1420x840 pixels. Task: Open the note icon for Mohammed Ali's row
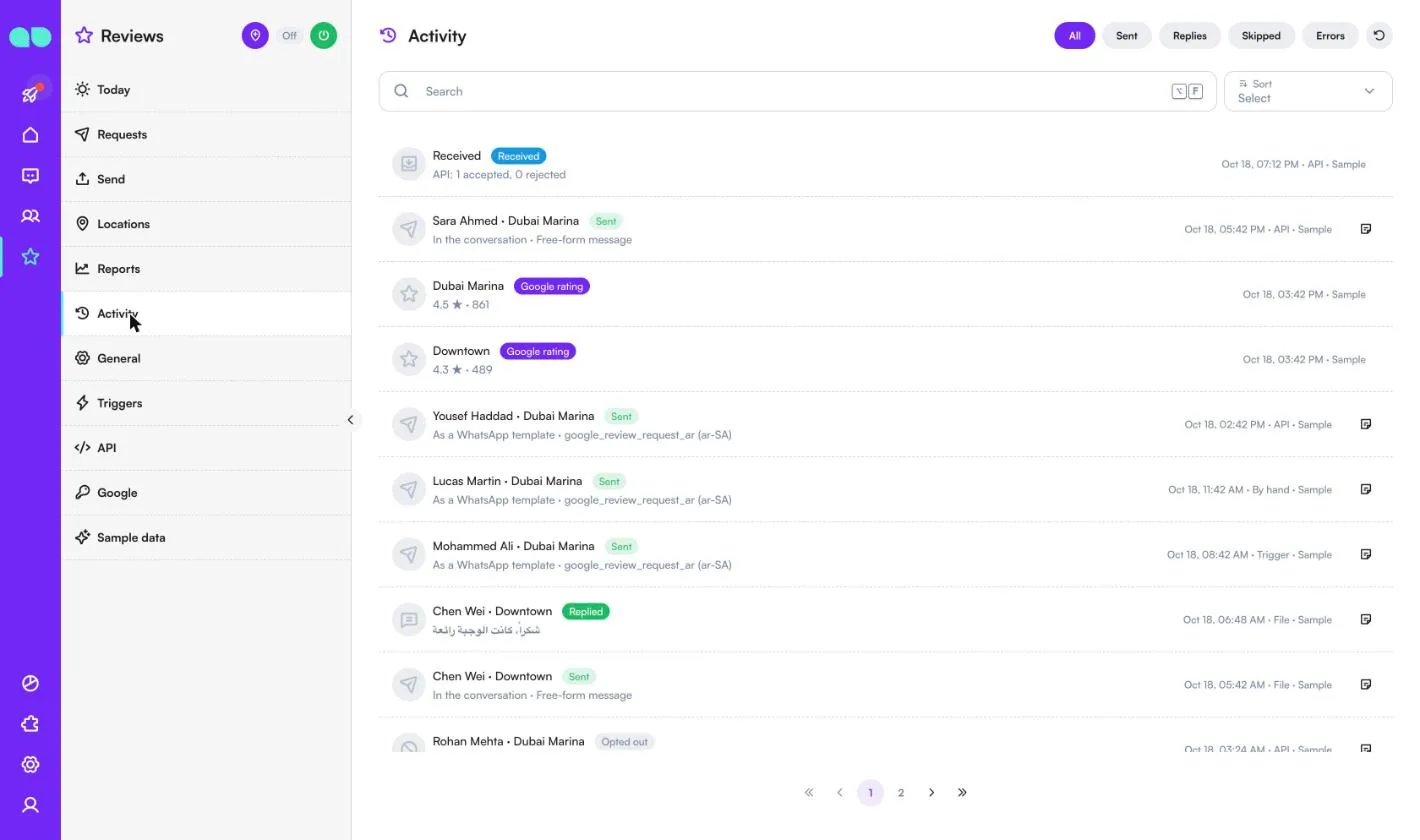(1366, 554)
